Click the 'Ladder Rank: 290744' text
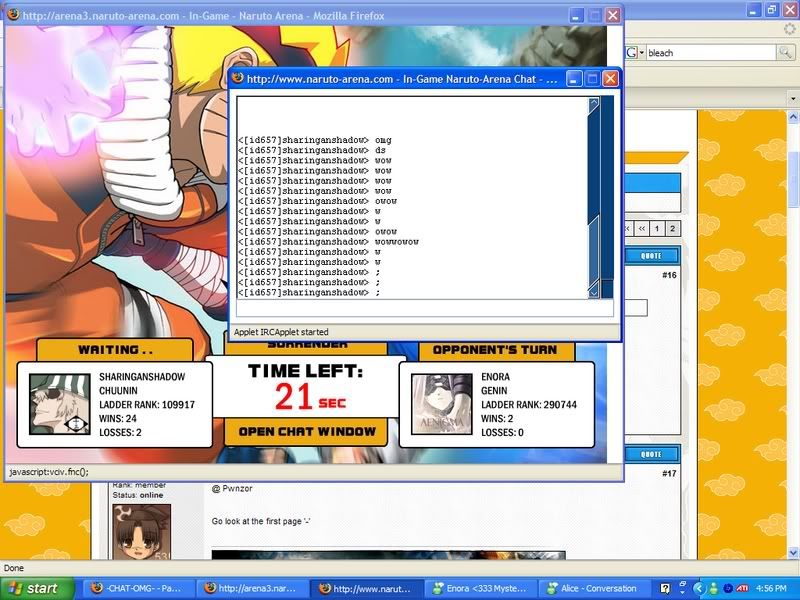Viewport: 800px width, 600px height. click(x=529, y=405)
